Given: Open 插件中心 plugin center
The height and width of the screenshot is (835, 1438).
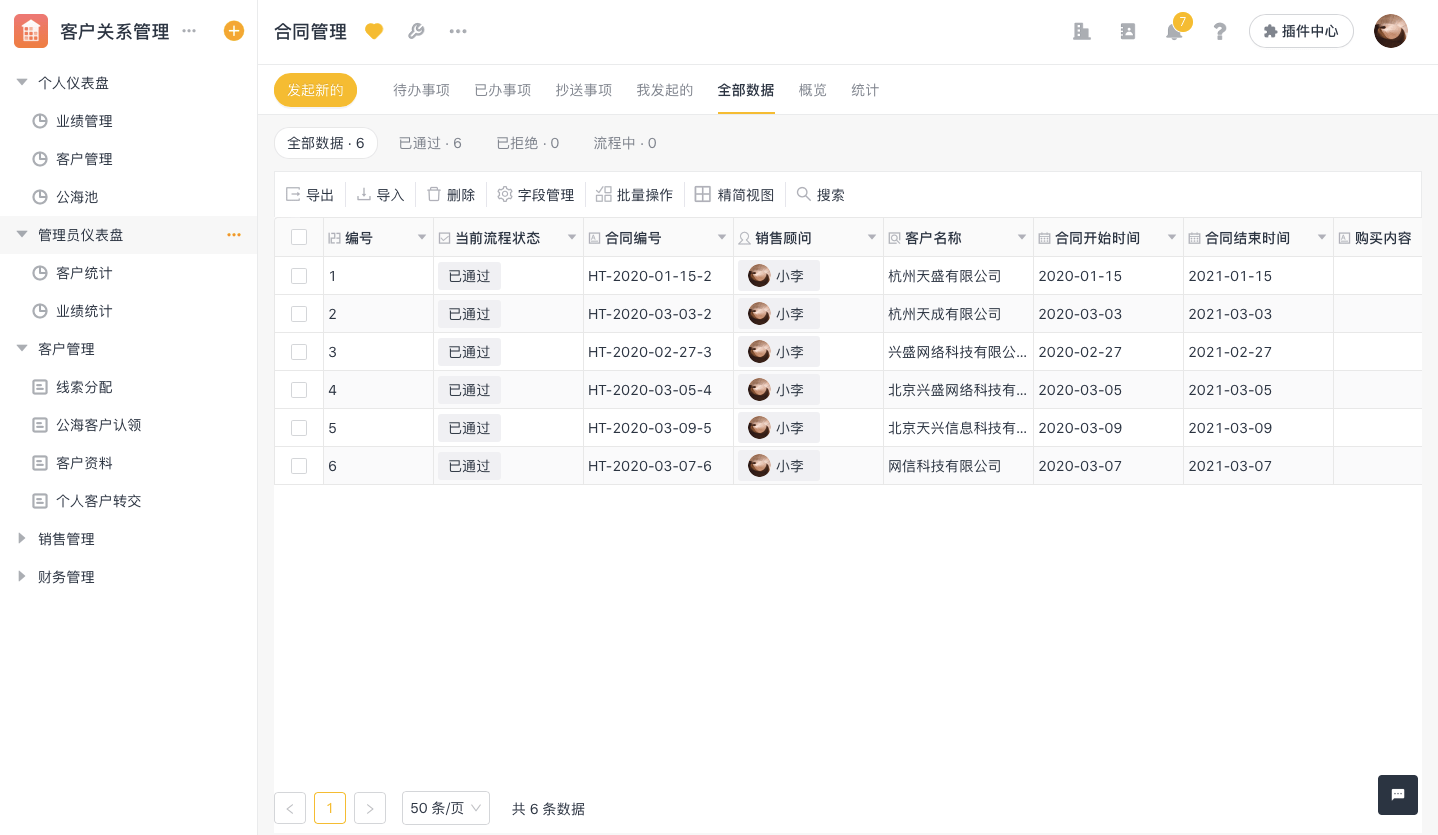Looking at the screenshot, I should [x=1301, y=31].
